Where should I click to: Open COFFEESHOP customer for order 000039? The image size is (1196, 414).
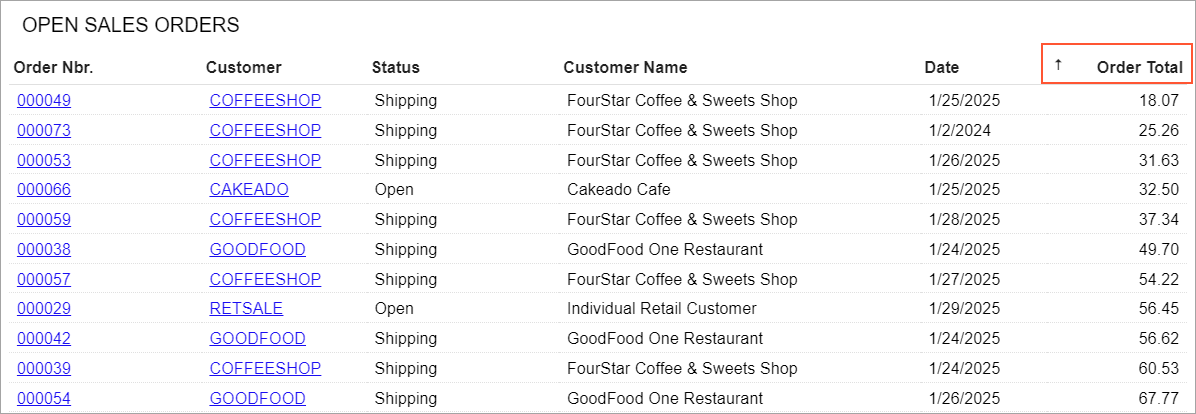point(265,368)
